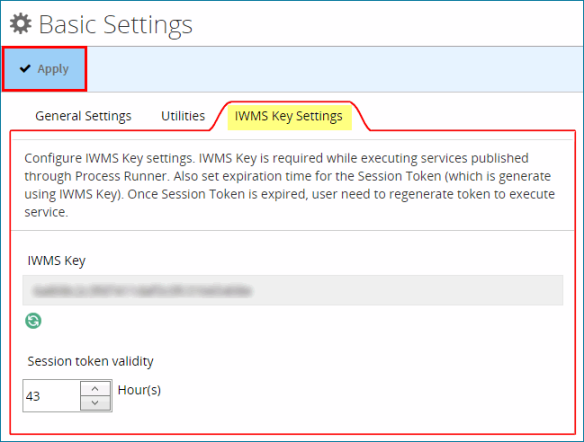
Task: Increase session token validity with the up arrow
Action: [x=95, y=388]
